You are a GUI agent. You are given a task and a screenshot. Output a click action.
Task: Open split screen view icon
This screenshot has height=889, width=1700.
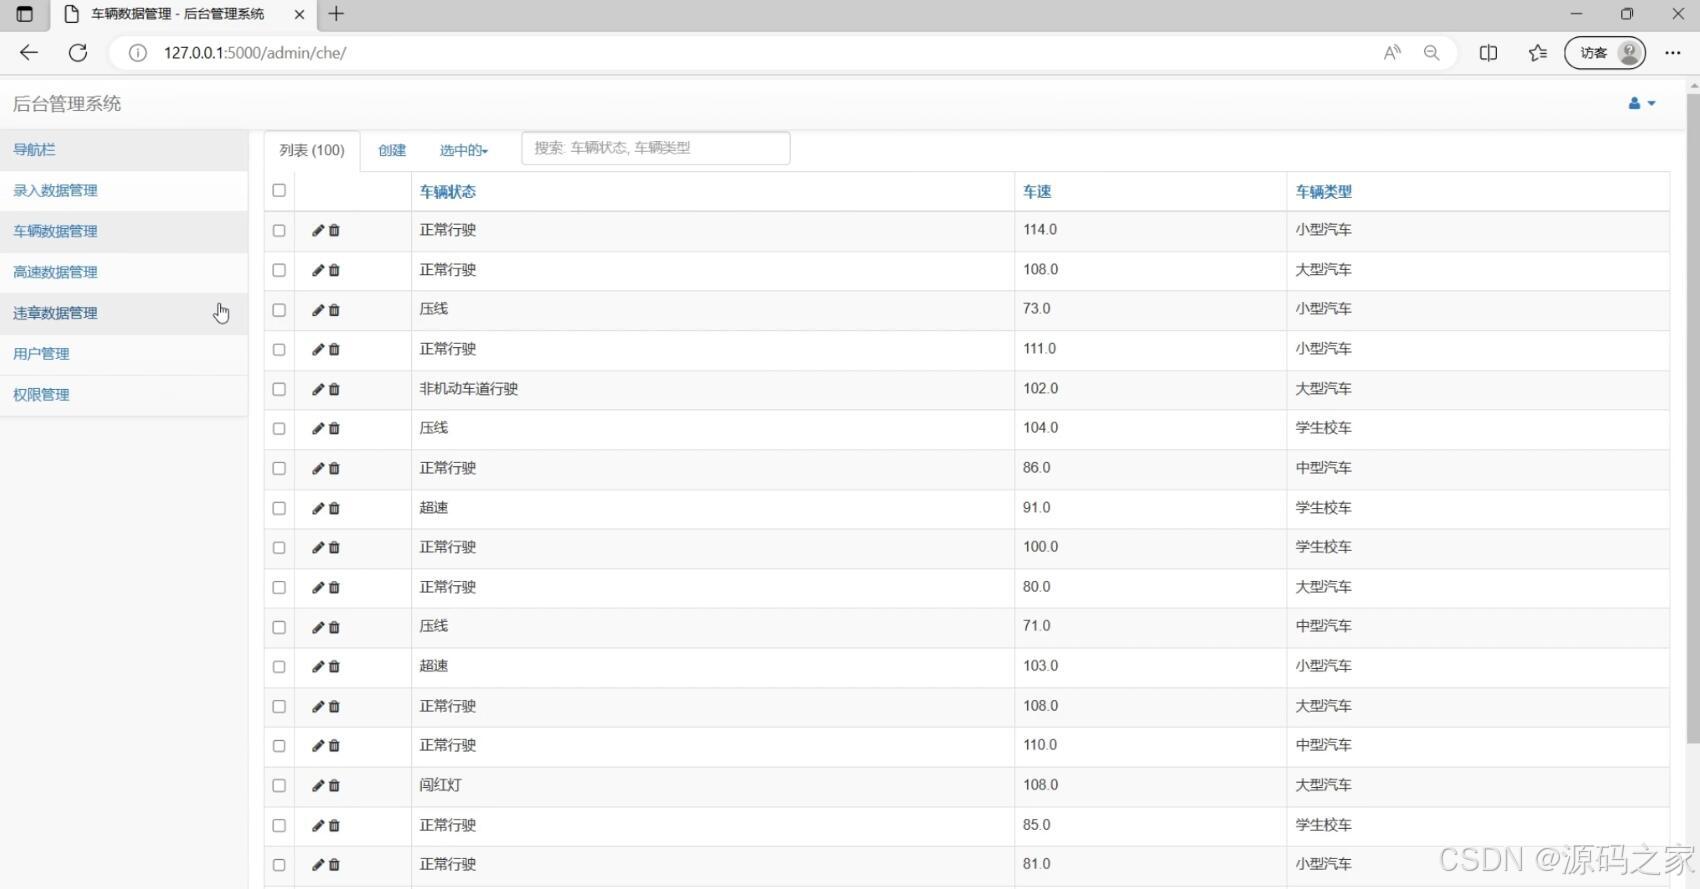coord(1488,53)
